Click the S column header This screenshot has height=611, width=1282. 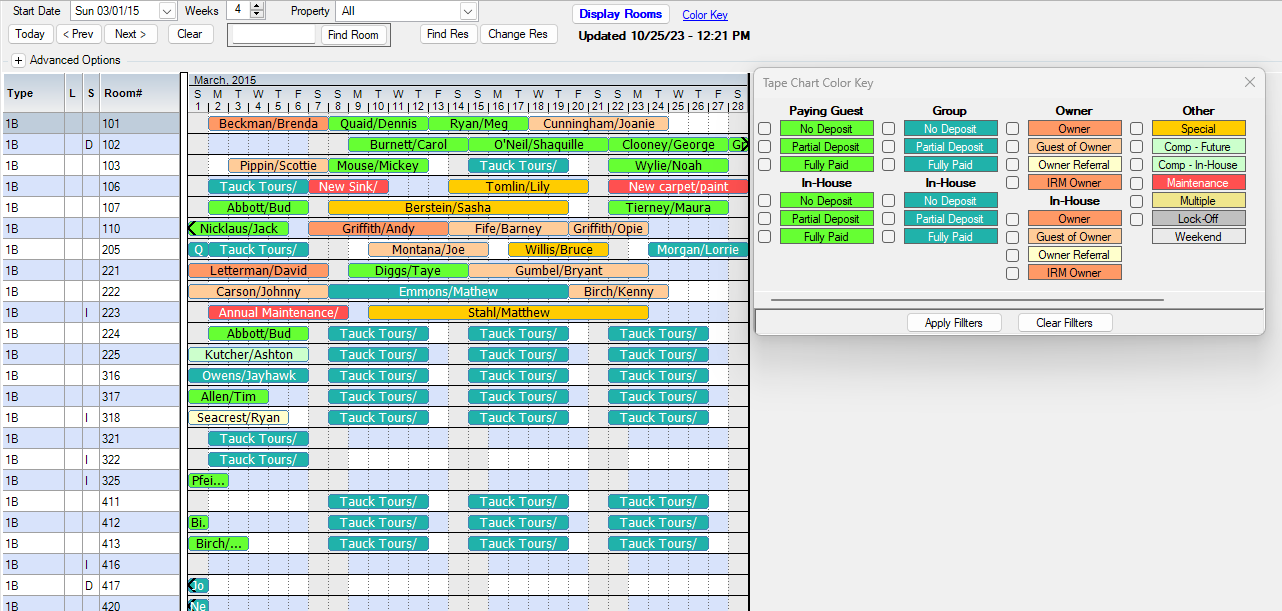point(90,93)
